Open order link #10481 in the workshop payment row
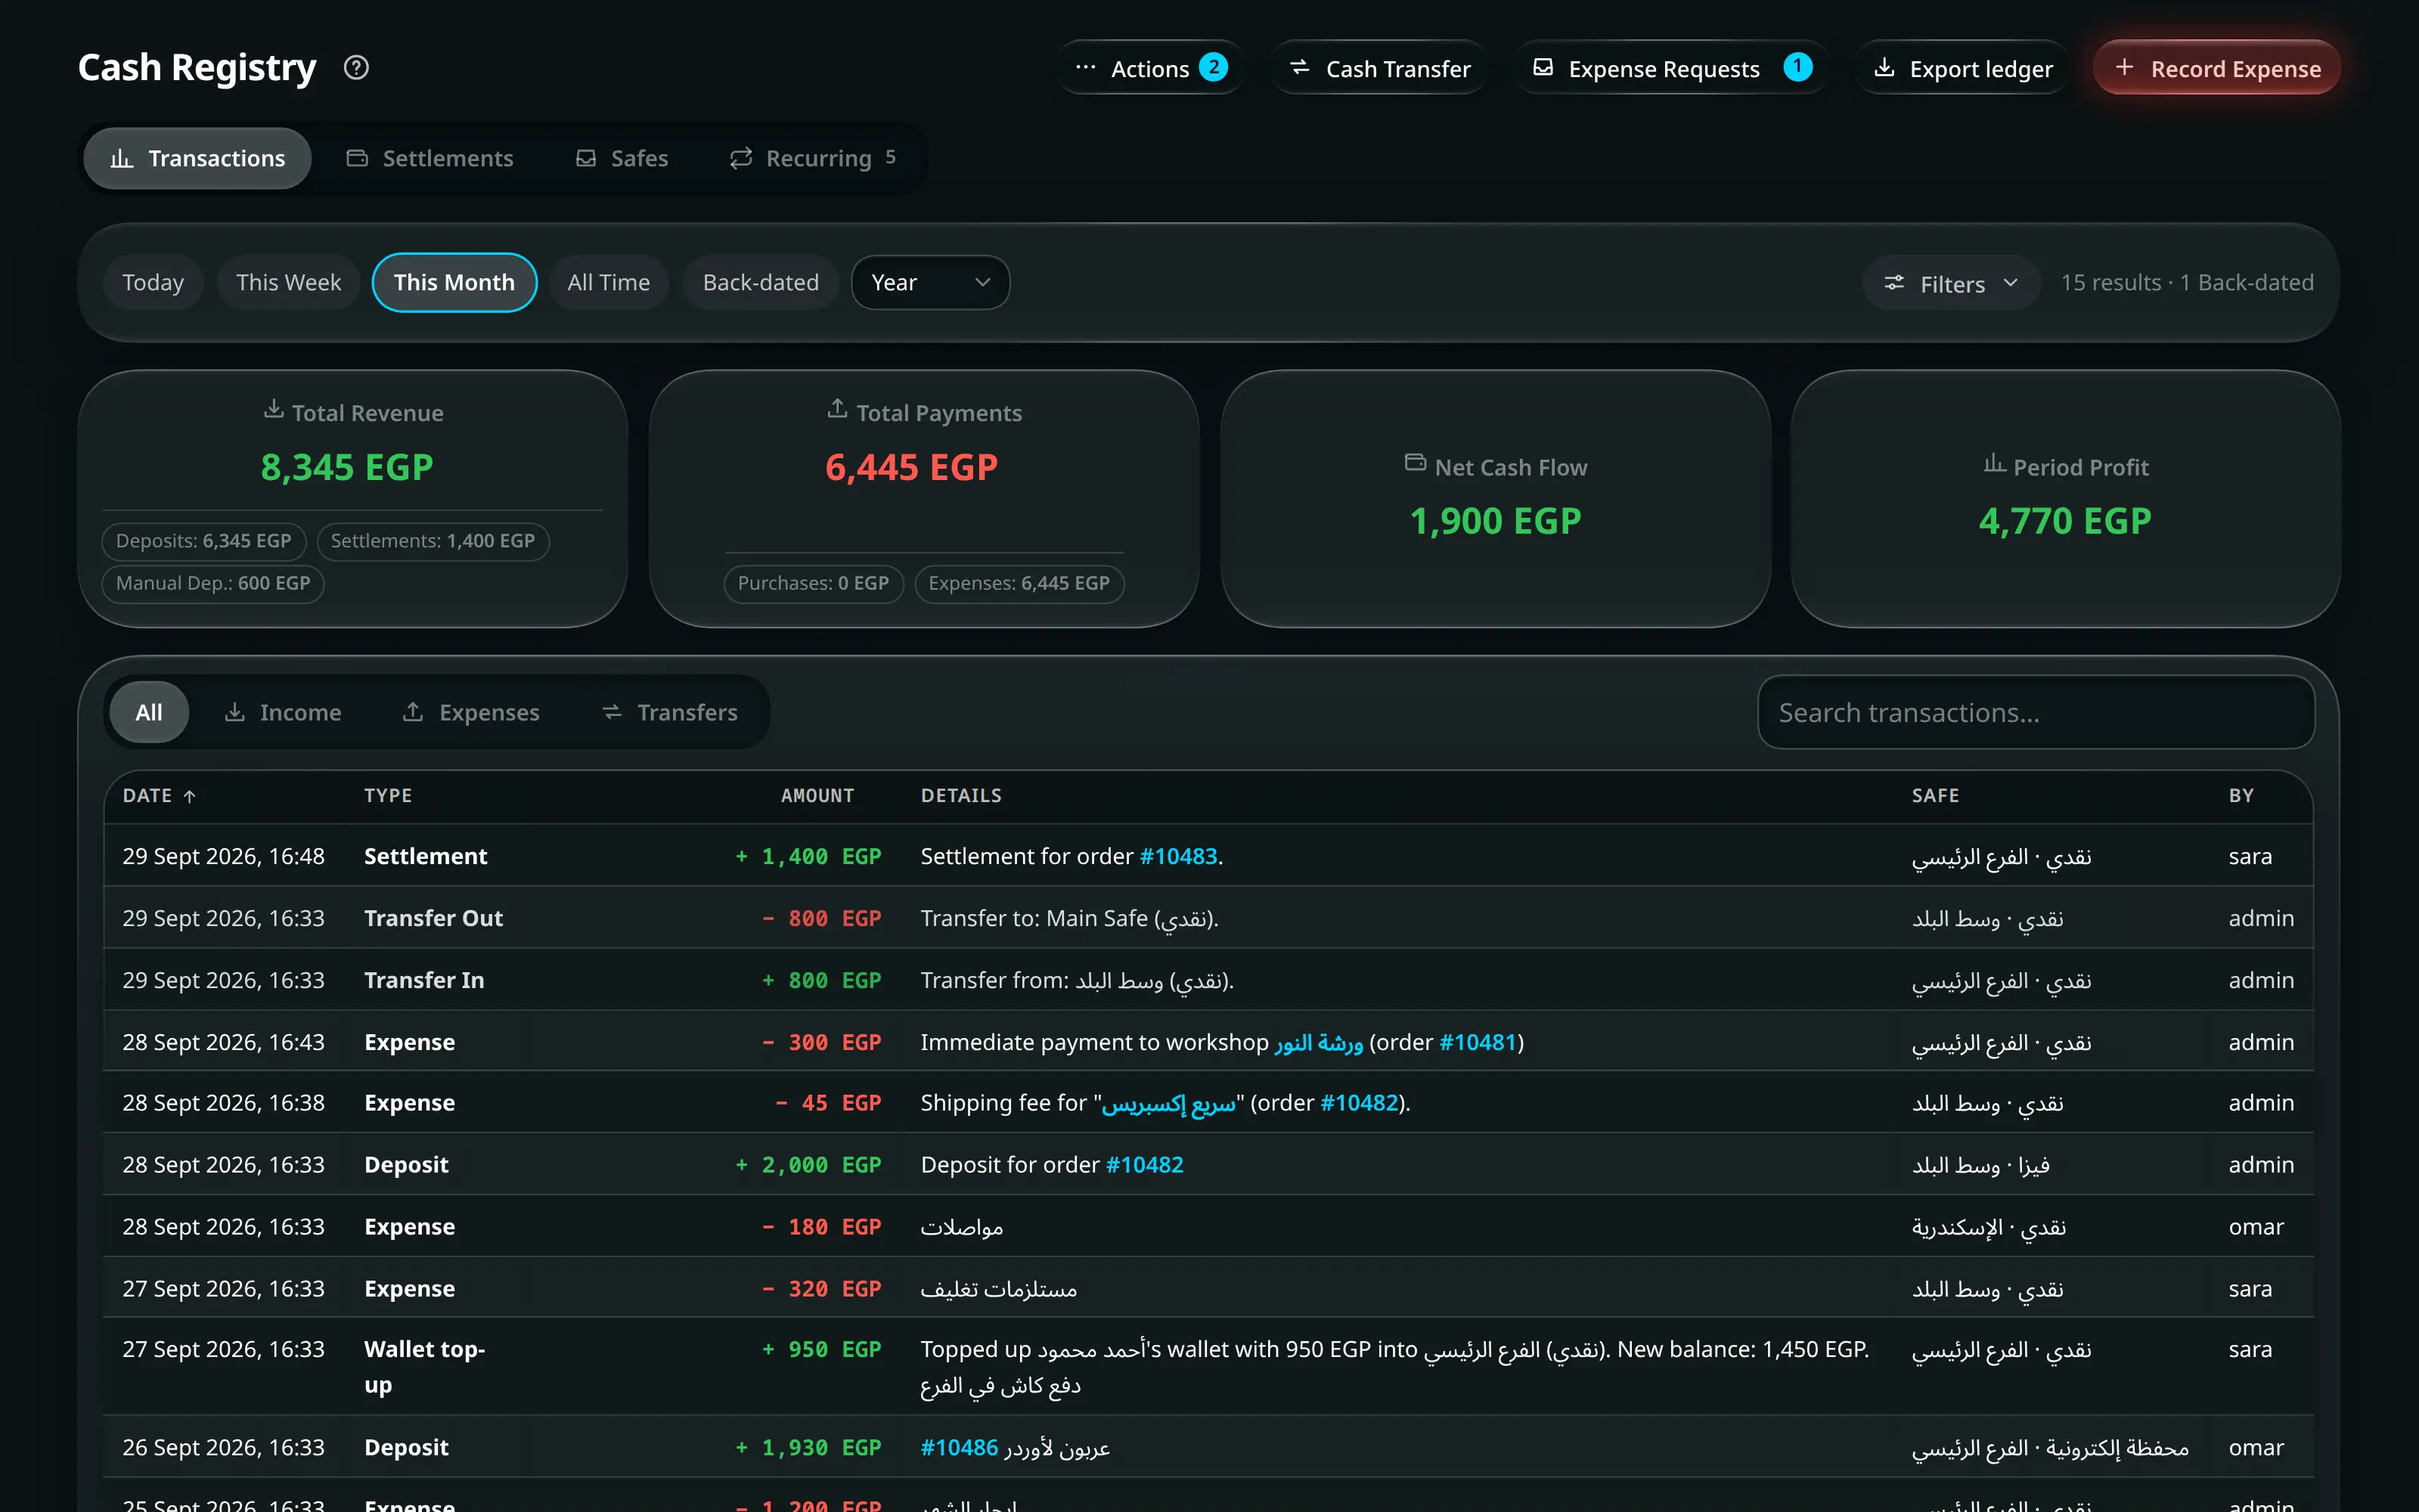The height and width of the screenshot is (1512, 2419). tap(1477, 1042)
